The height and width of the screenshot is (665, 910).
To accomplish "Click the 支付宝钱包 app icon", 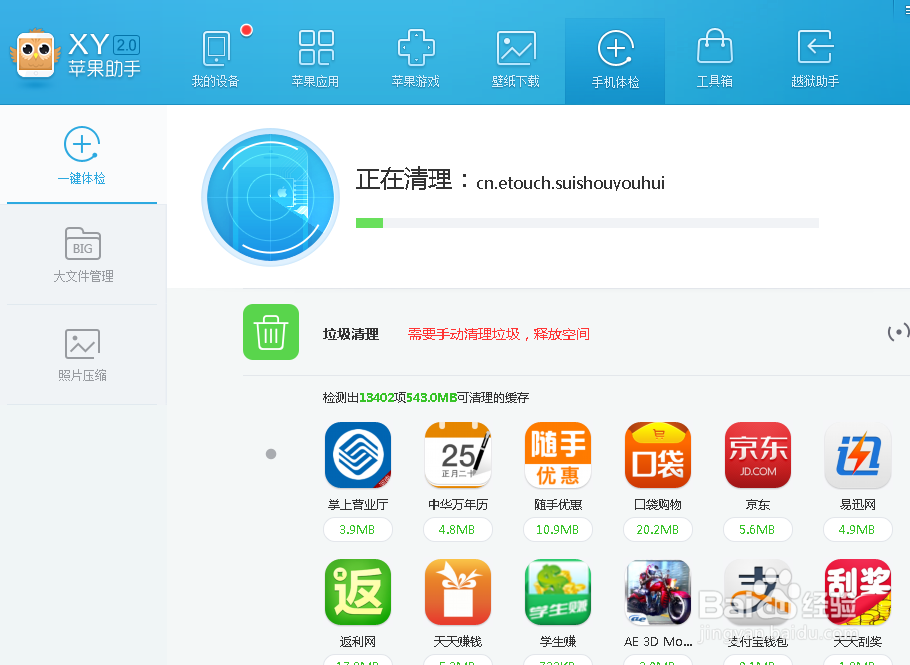I will 758,592.
